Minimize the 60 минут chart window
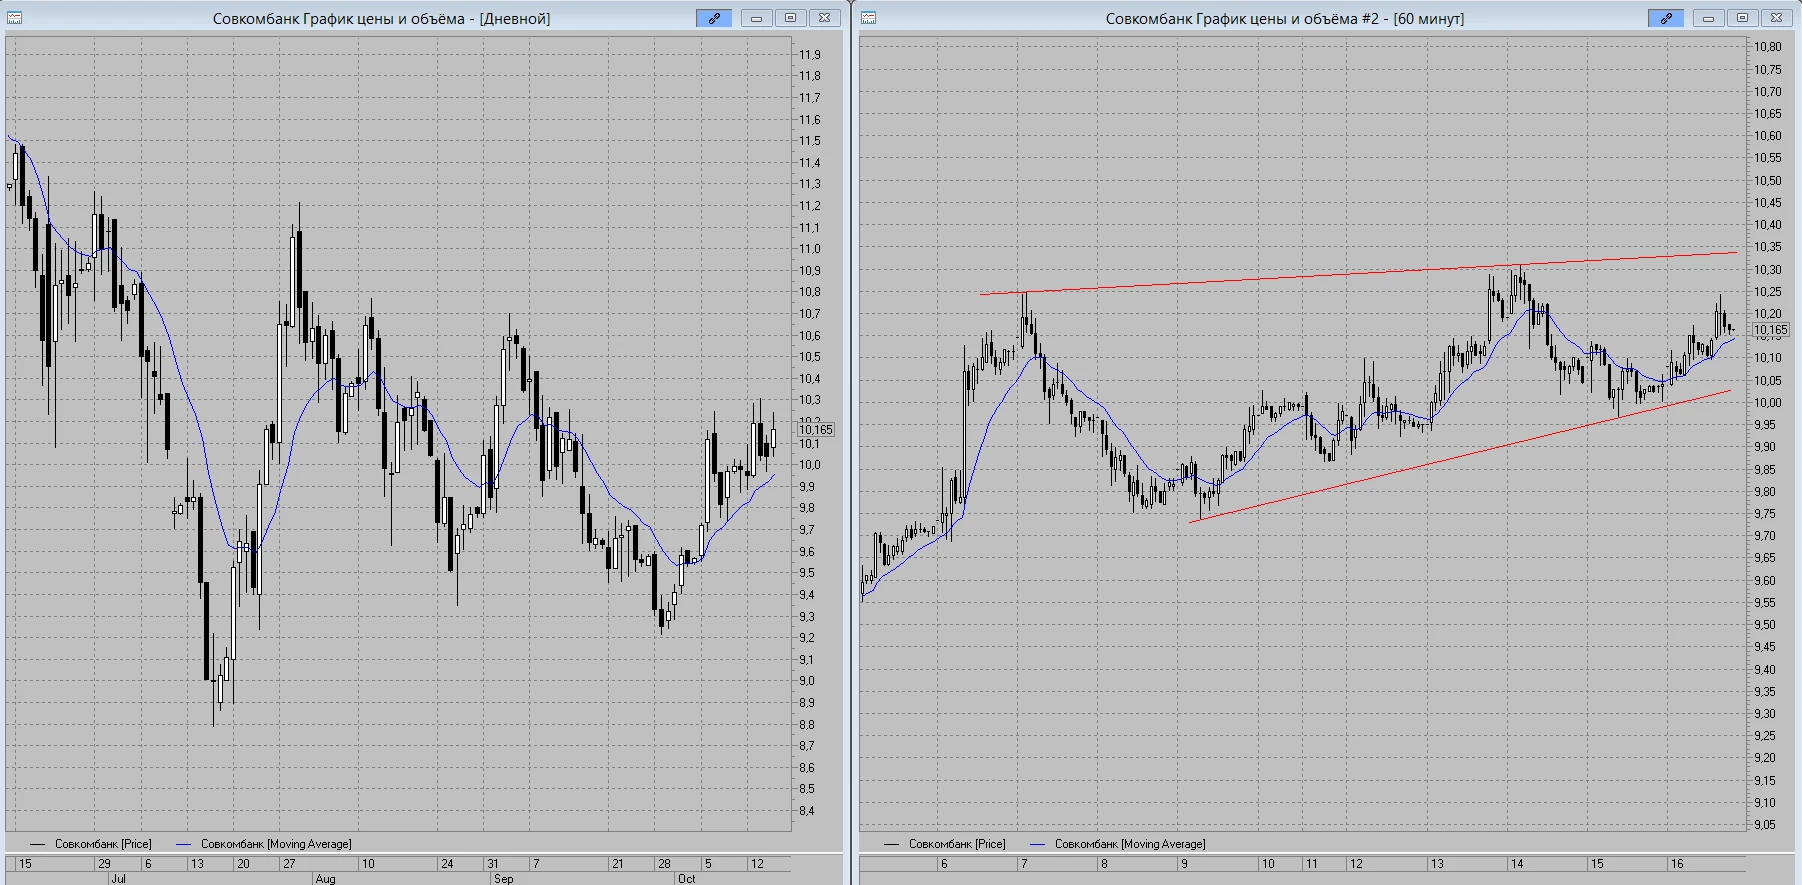The image size is (1802, 885). tap(1709, 18)
